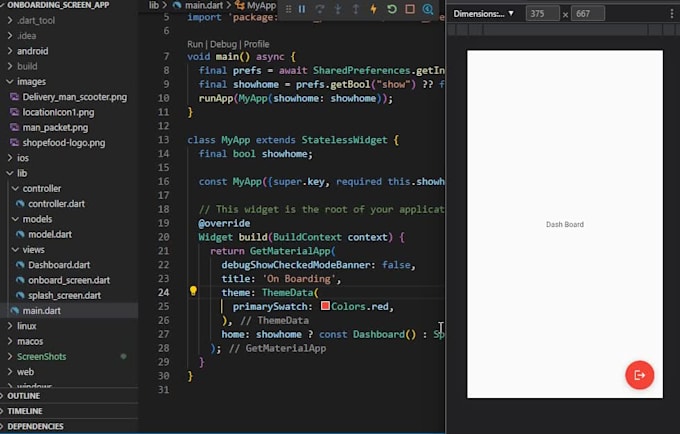Stop the debug session
The width and height of the screenshot is (680, 434).
pos(410,9)
